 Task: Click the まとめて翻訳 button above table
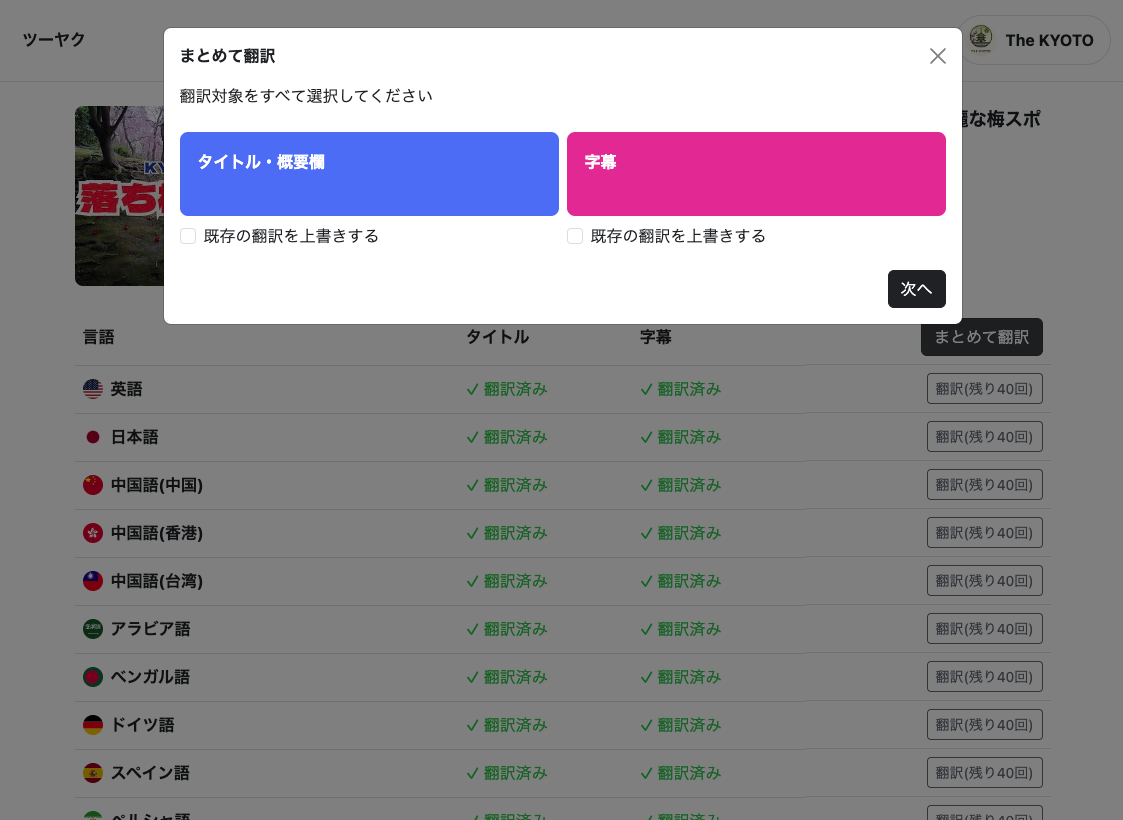[981, 337]
